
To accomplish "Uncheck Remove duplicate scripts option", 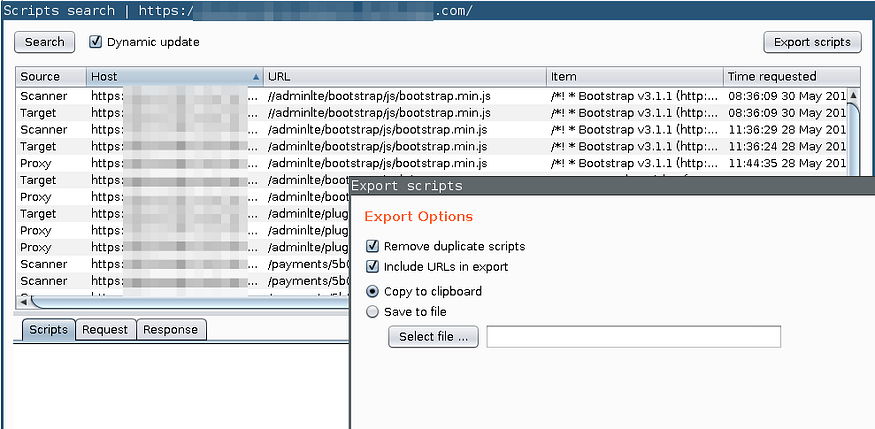I will 373,246.
